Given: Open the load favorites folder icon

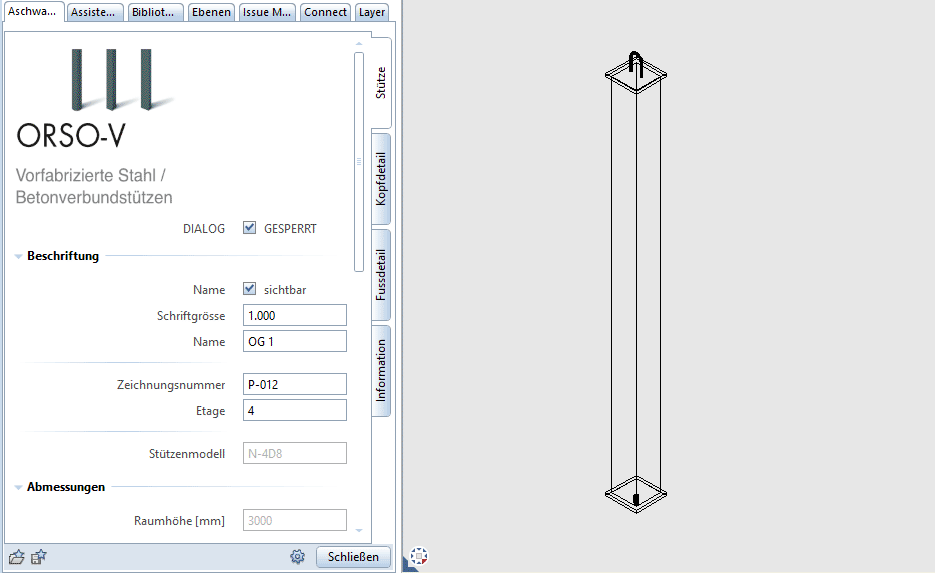Looking at the screenshot, I should [17, 557].
